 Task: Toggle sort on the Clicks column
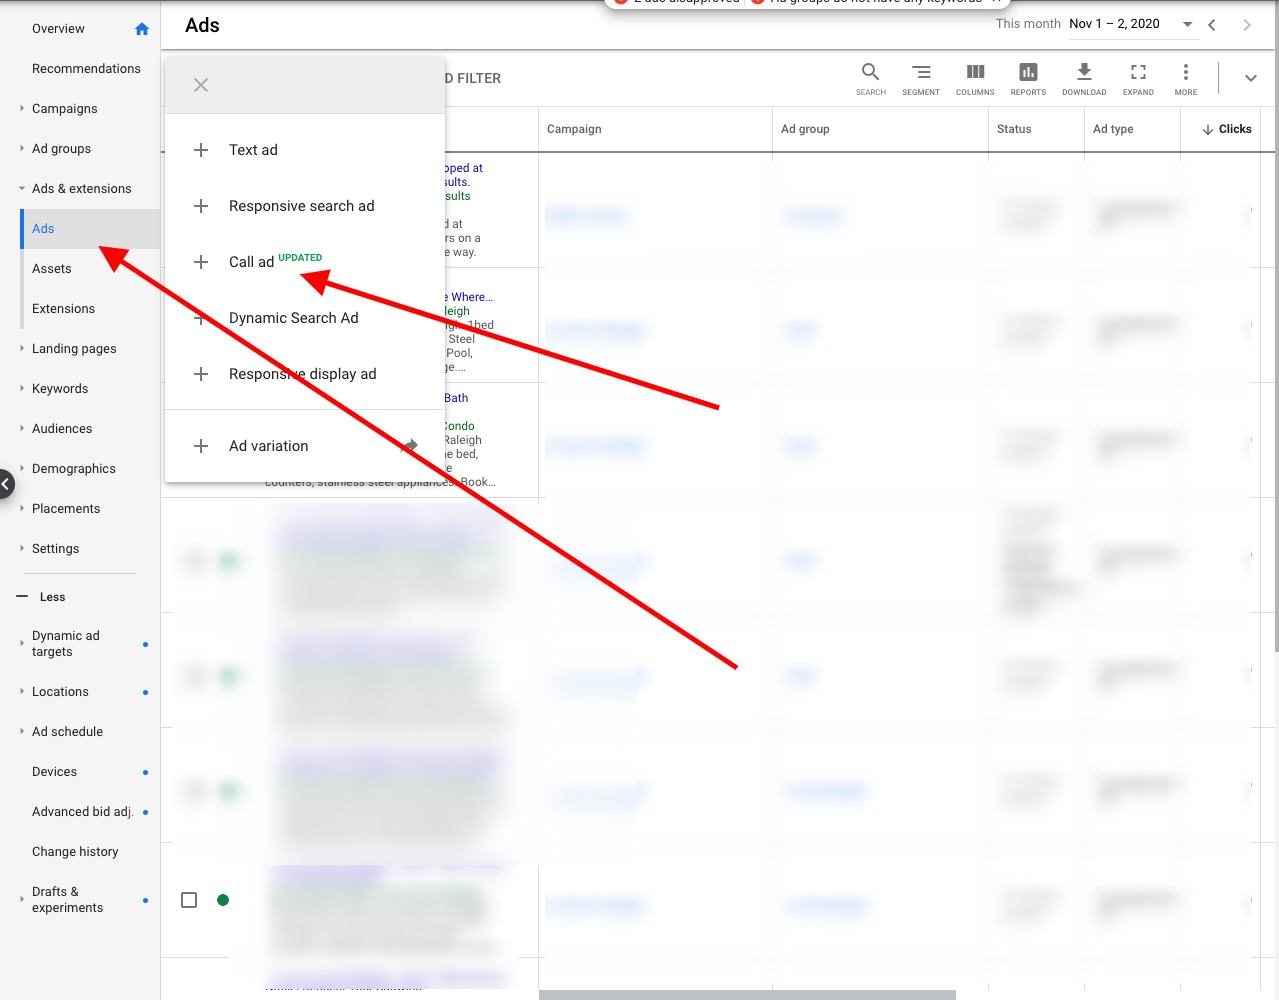[1227, 129]
